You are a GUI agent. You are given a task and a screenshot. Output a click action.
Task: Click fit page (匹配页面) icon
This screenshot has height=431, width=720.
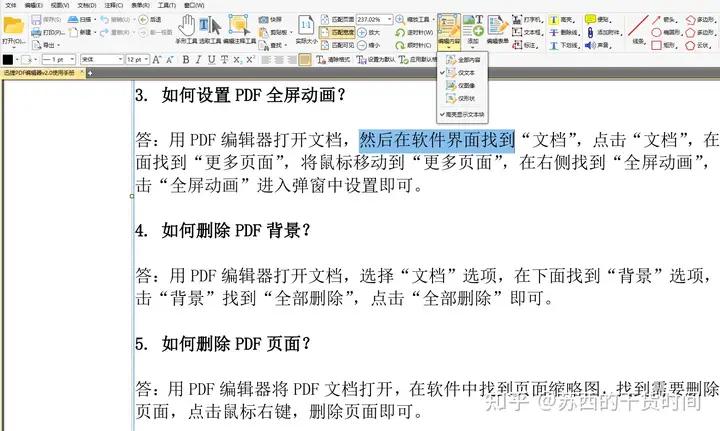325,20
